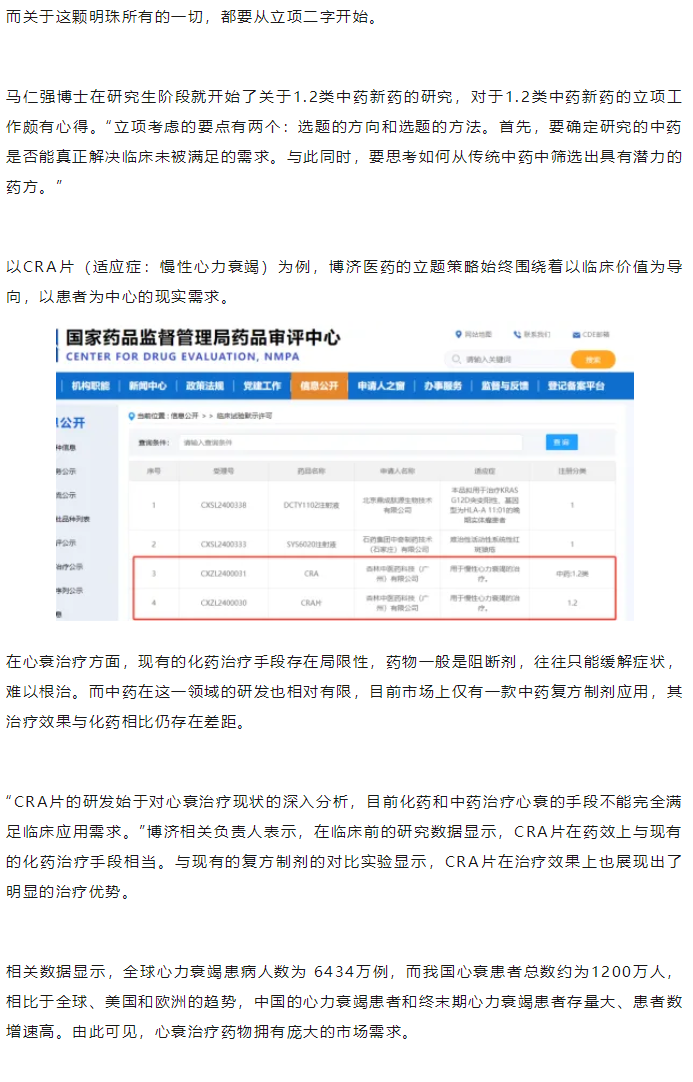Select 办事服务 in the navigation bar
The image size is (693, 1082).
442,386
